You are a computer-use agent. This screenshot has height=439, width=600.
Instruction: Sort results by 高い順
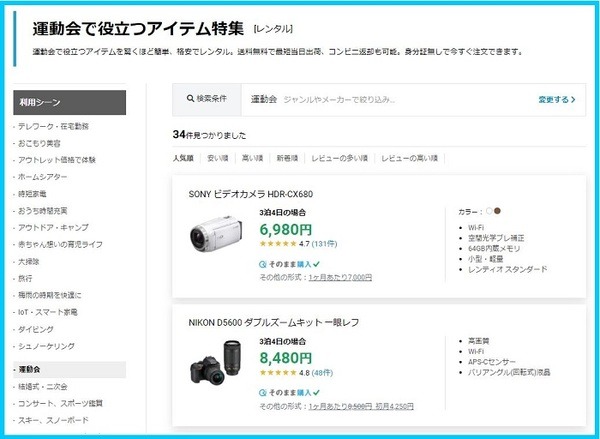(x=252, y=158)
